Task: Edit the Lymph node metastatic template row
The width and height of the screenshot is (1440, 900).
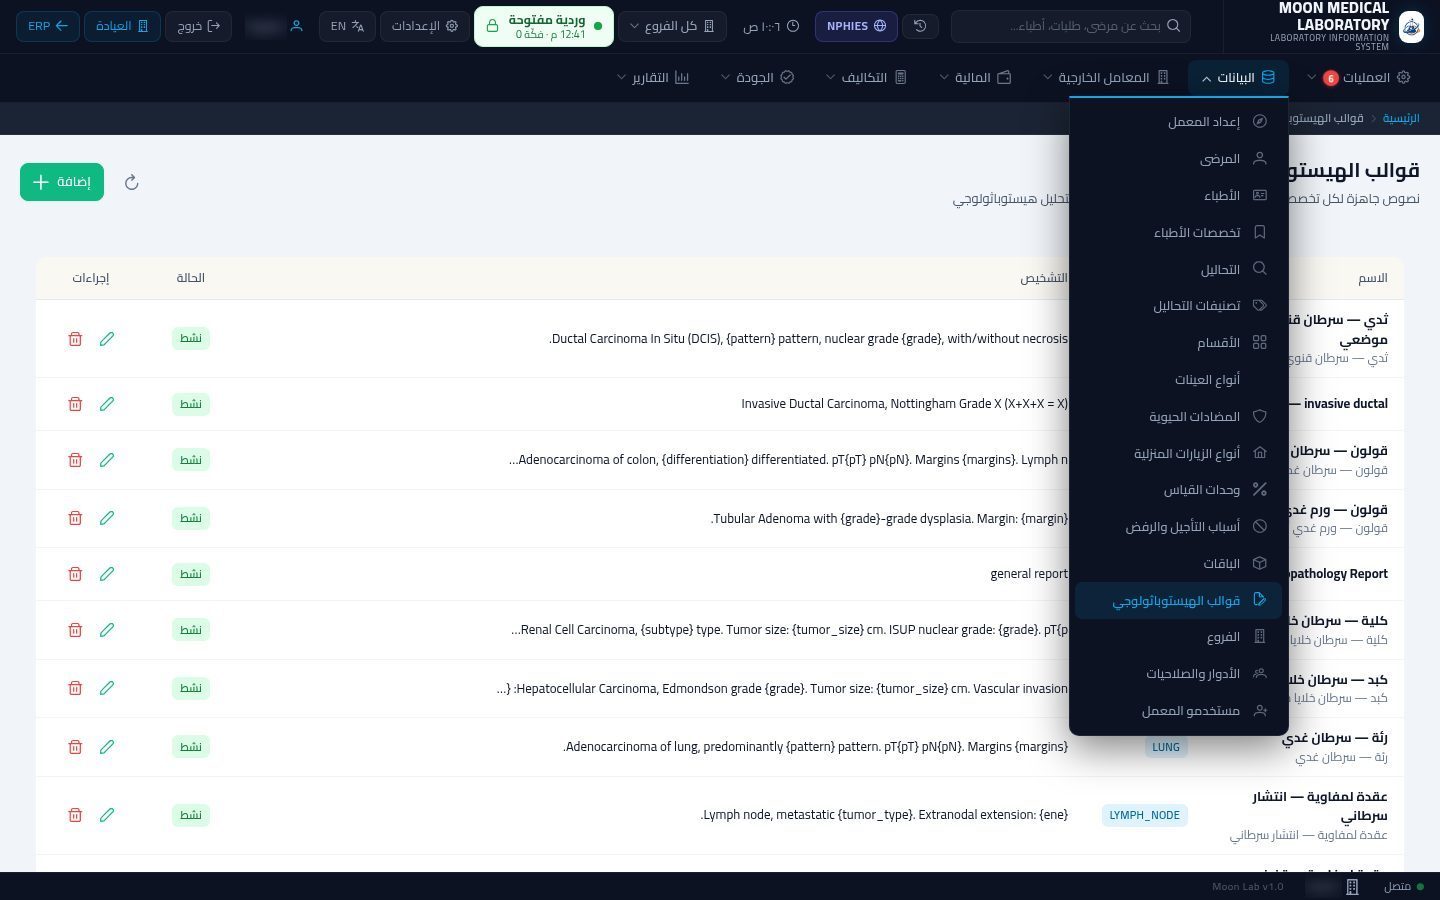Action: point(107,815)
